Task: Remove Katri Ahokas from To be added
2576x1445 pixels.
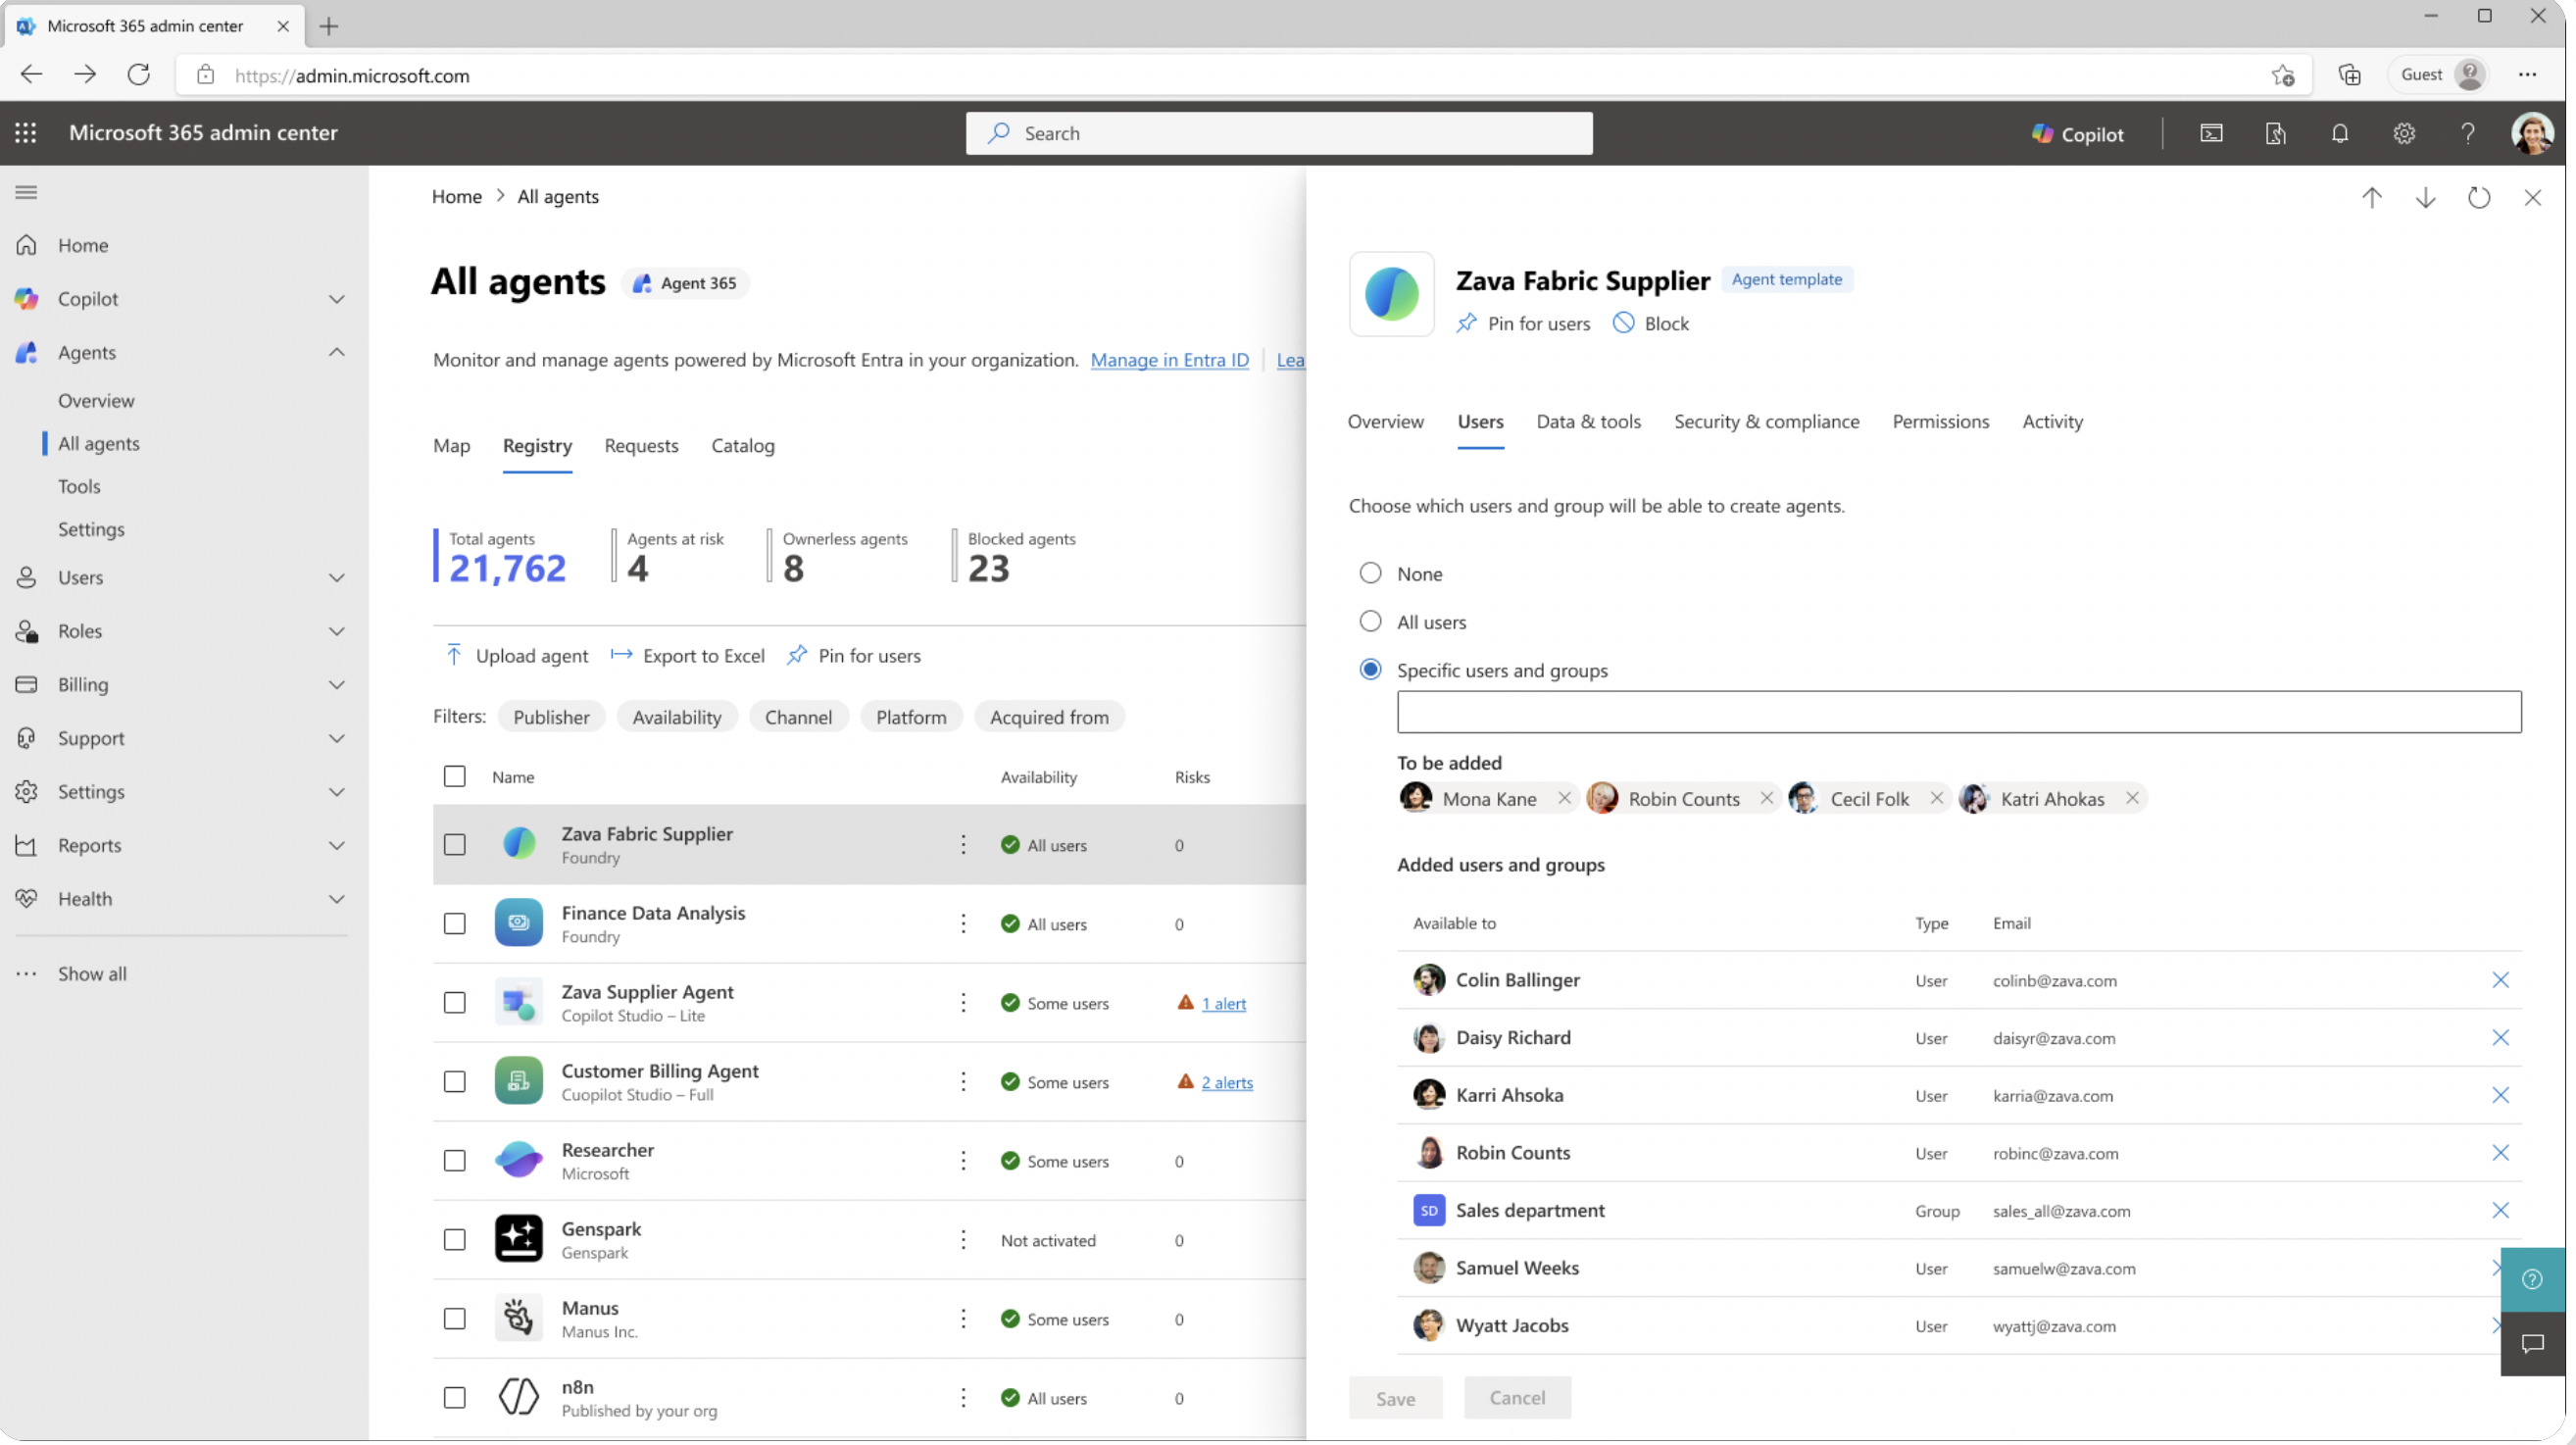Action: pos(2132,798)
